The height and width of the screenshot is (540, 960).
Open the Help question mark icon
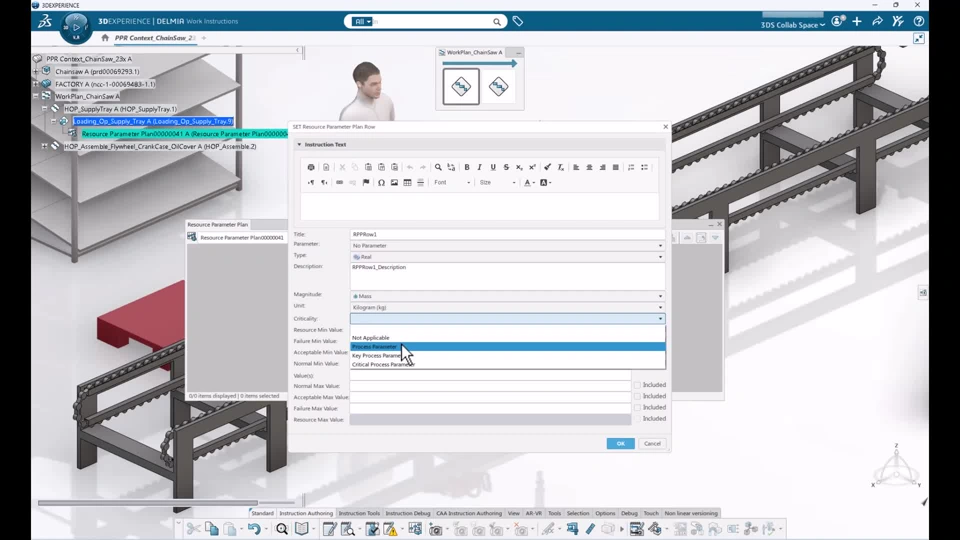919,21
